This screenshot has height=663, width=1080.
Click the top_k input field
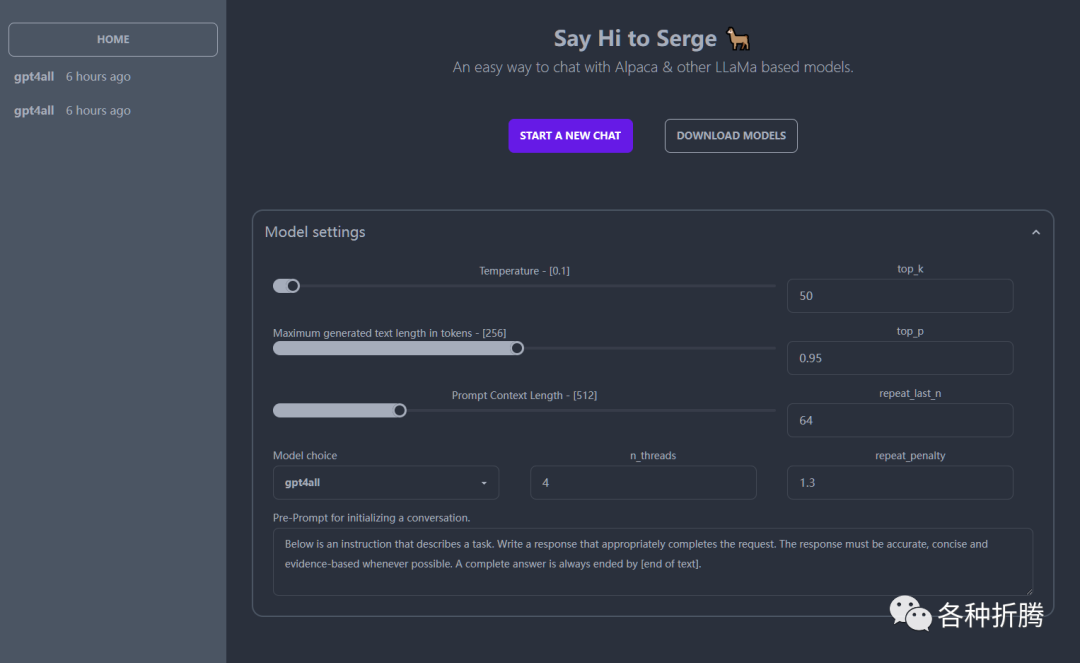click(900, 296)
